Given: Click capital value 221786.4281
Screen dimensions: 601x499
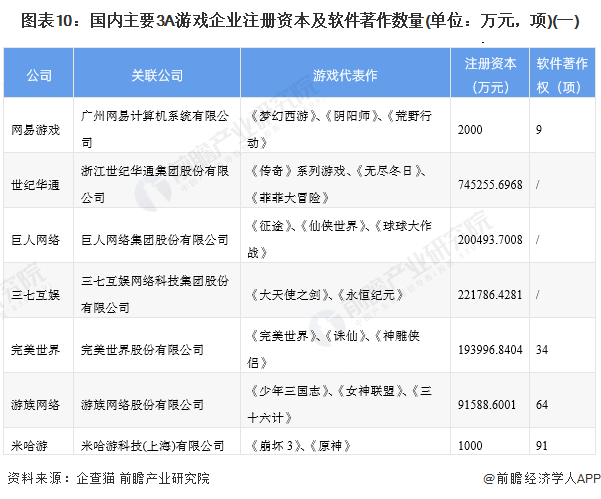Looking at the screenshot, I should [x=490, y=290].
